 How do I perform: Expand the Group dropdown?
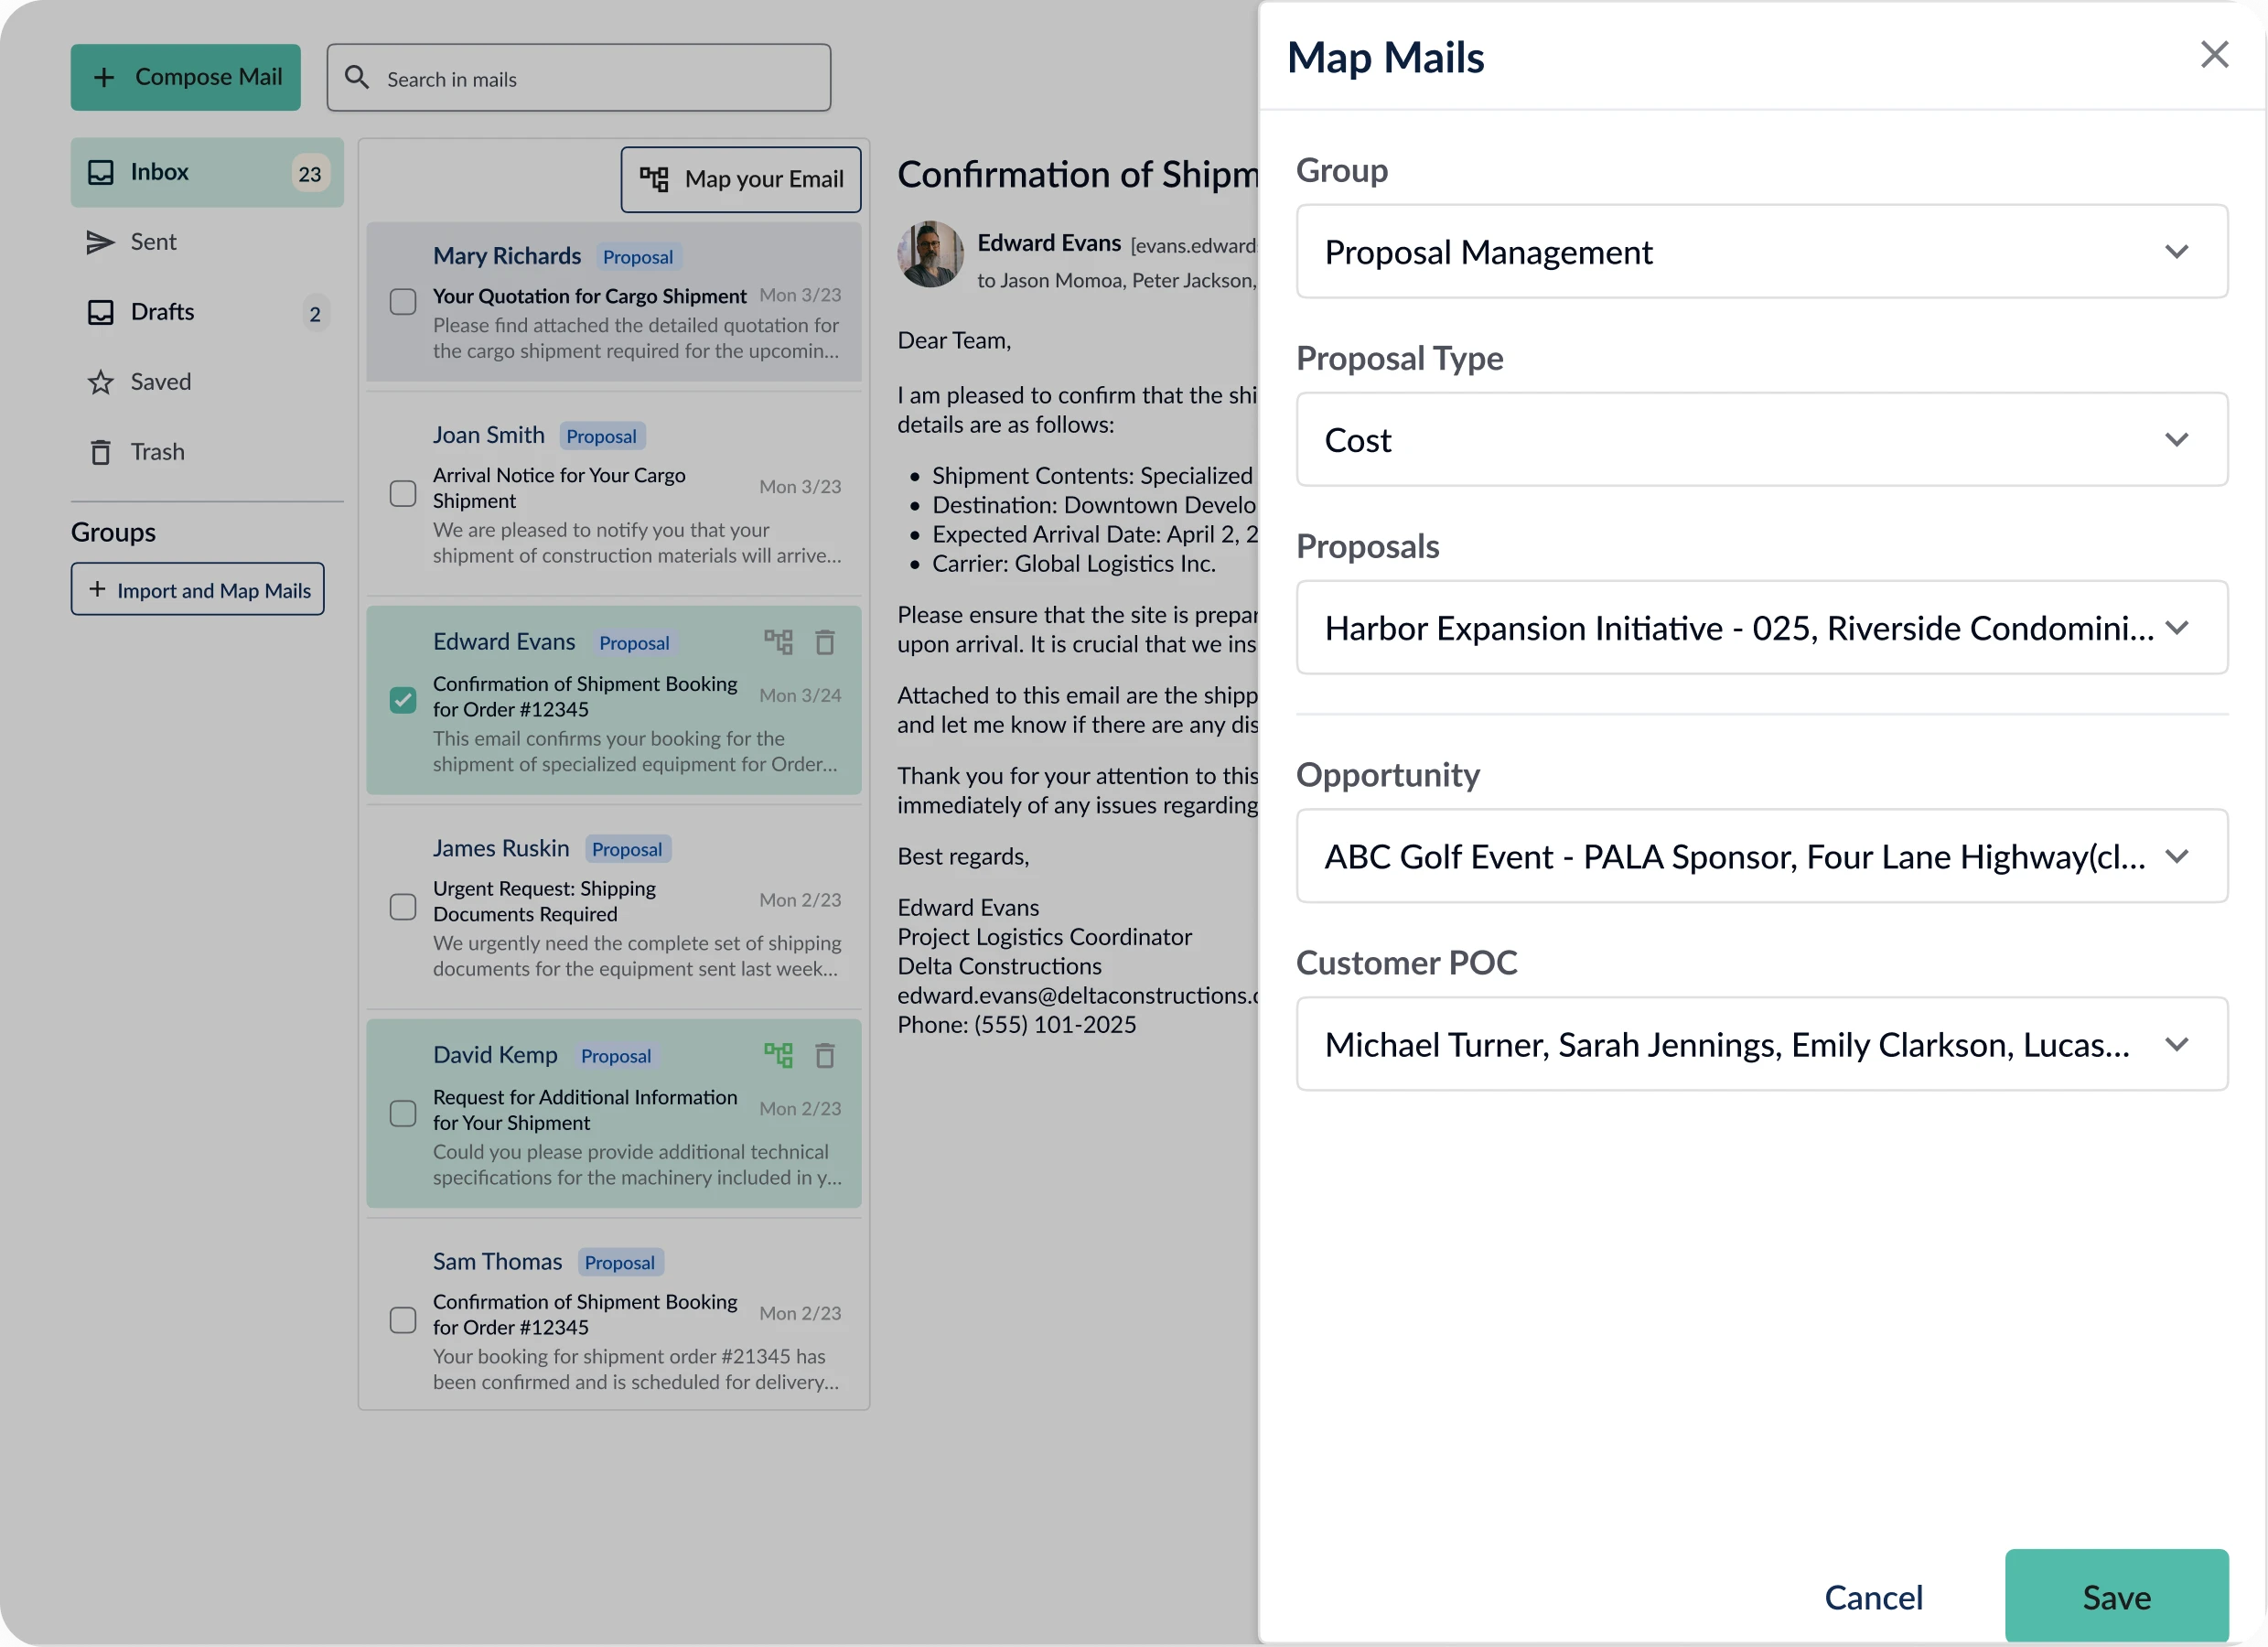pos(1761,252)
